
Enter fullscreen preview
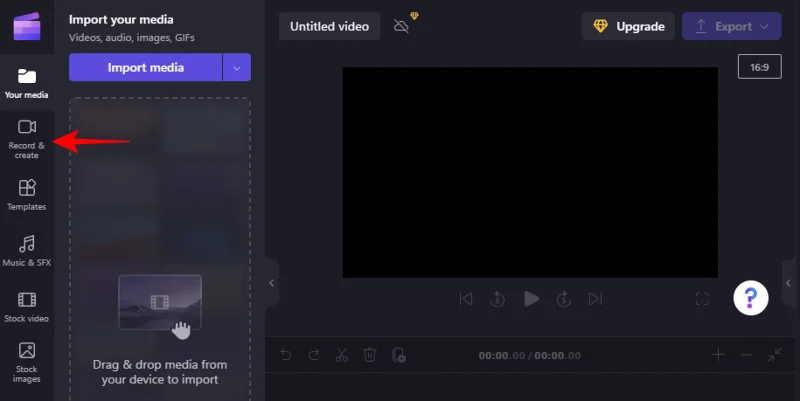702,299
